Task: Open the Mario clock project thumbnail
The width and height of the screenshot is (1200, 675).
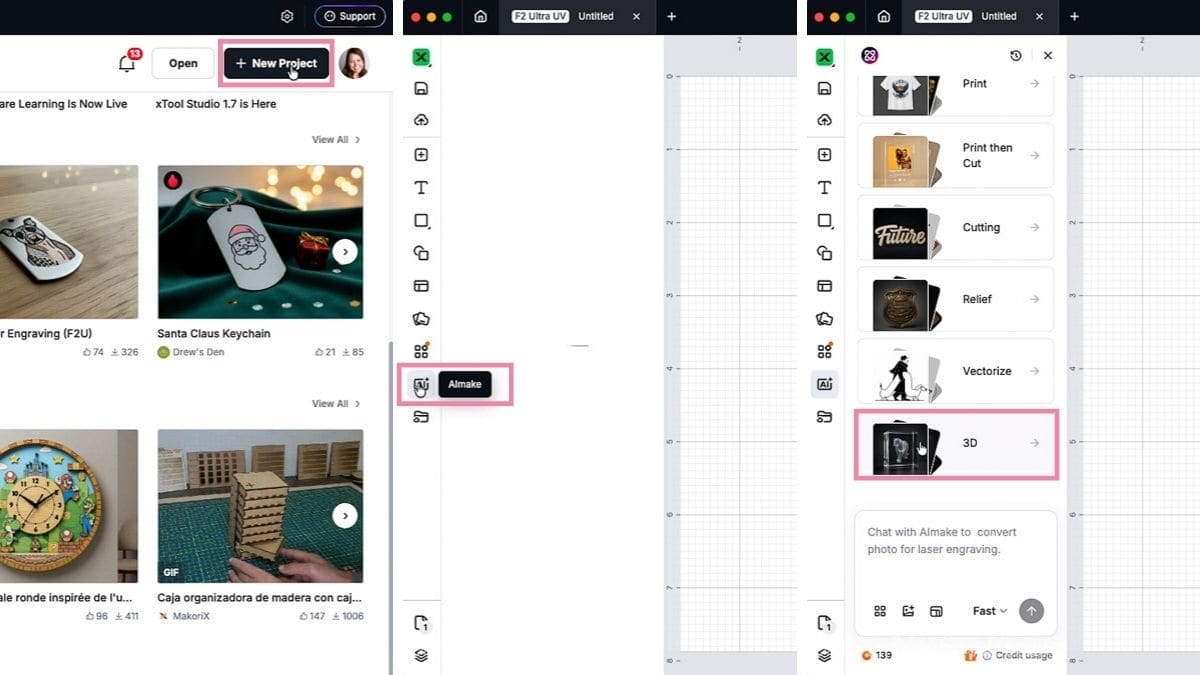Action: (69, 506)
